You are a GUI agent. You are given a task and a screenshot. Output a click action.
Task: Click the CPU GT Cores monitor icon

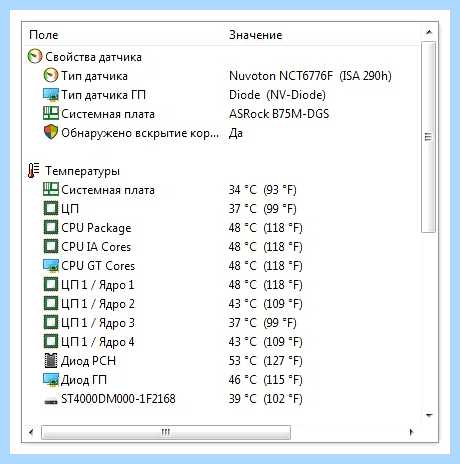(x=51, y=266)
